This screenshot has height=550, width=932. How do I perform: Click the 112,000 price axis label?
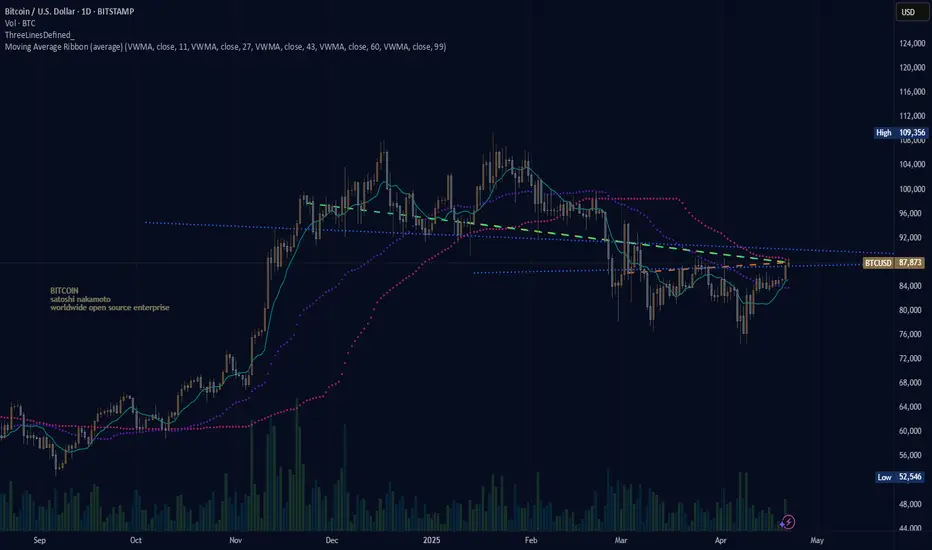coord(912,116)
